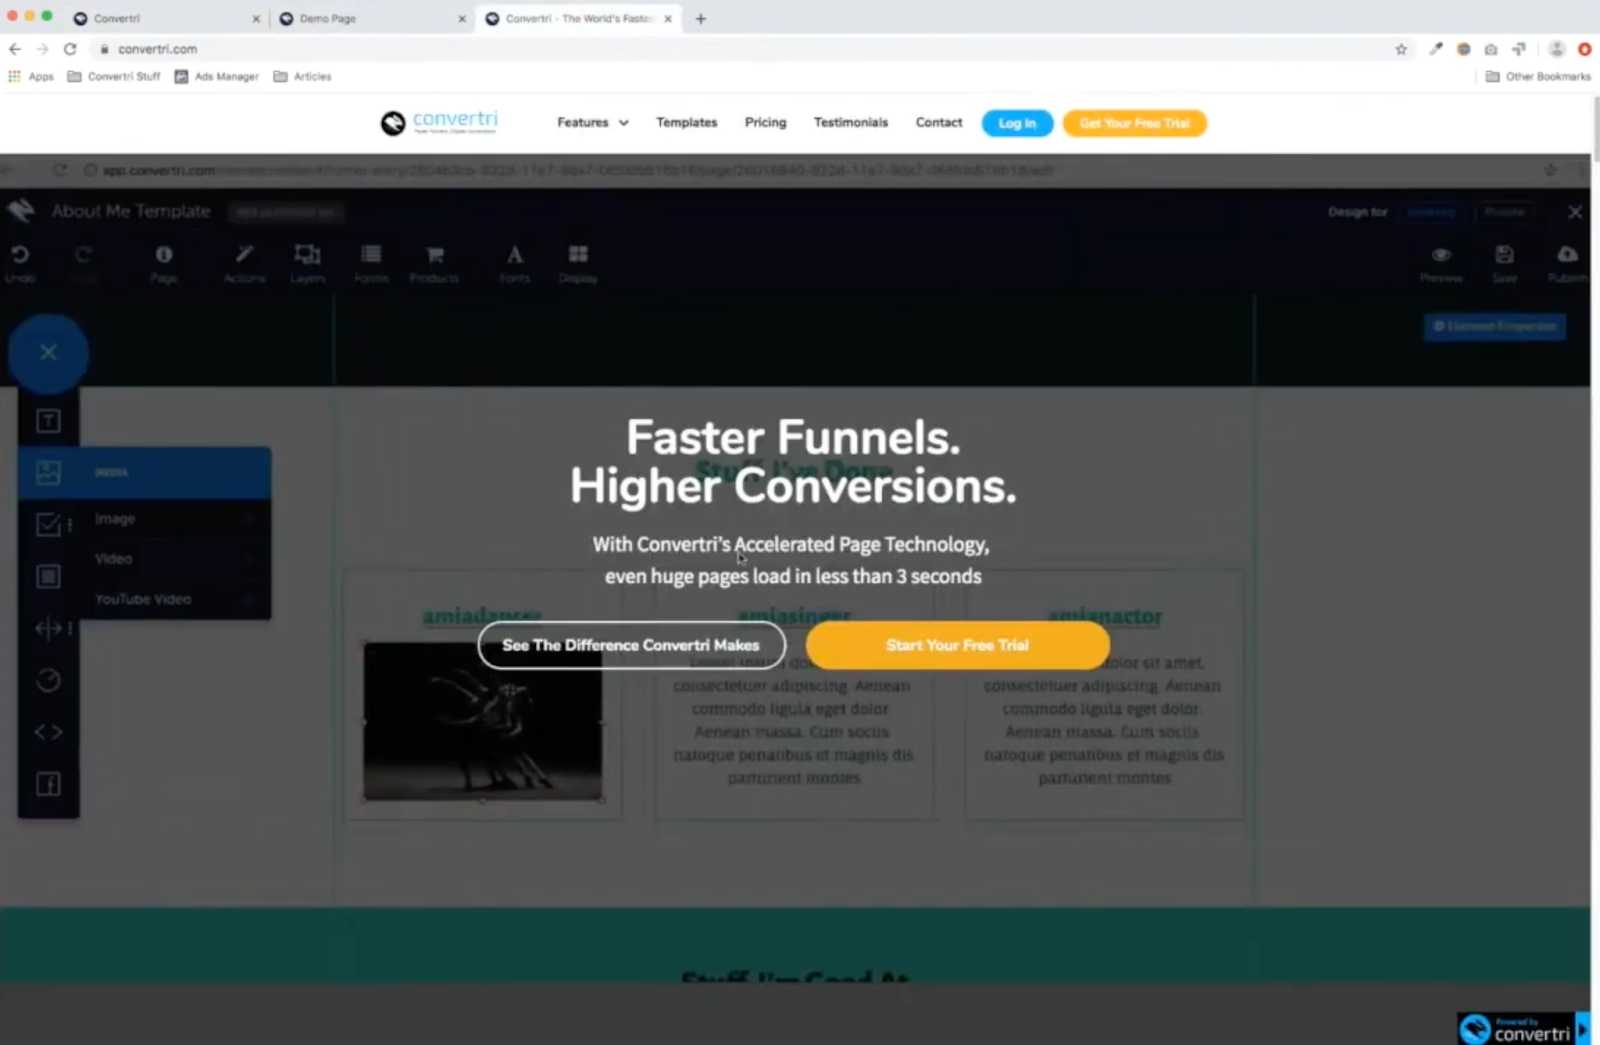
Task: Click the Faster Funnels headline text
Action: pos(793,437)
